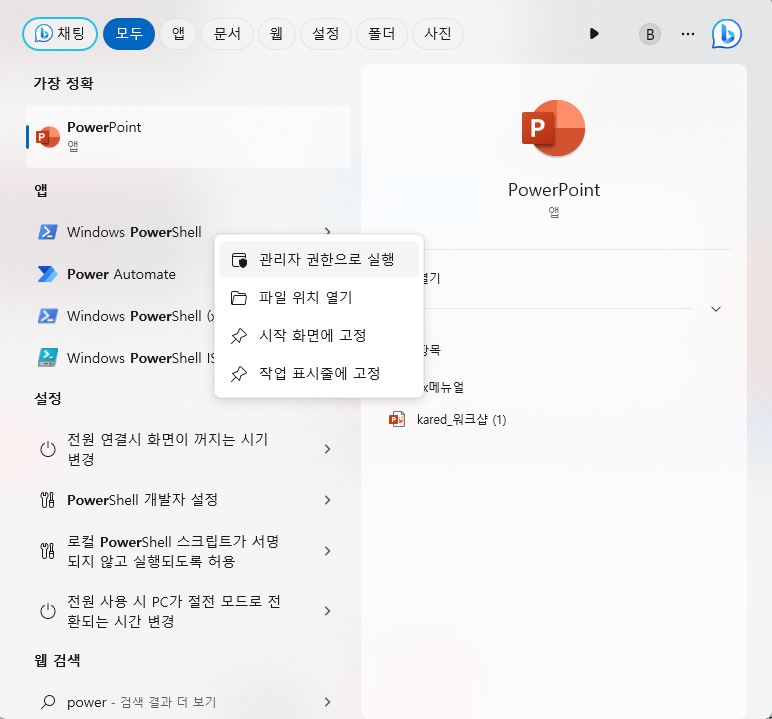
Task: Click the Power Automate app icon
Action: click(x=48, y=274)
